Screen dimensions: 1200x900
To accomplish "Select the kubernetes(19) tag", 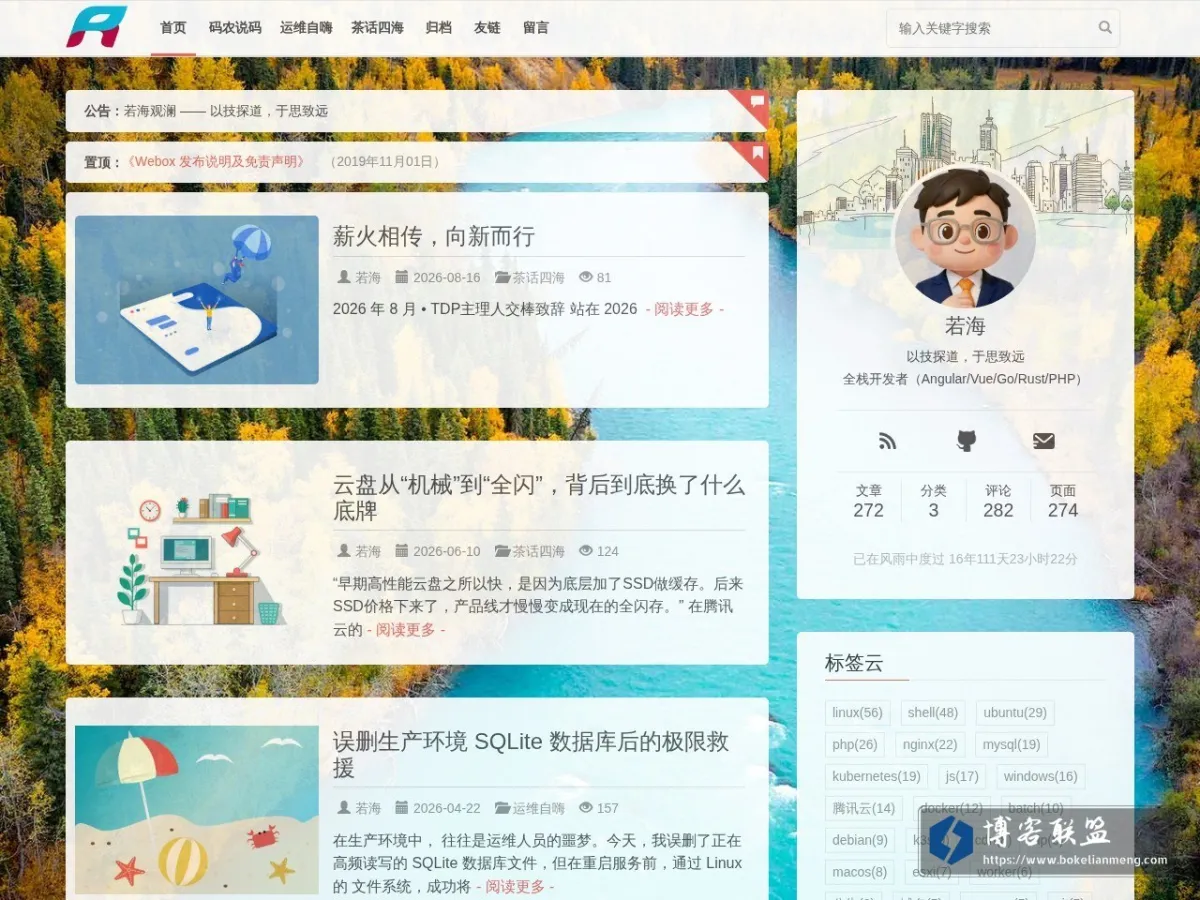I will [876, 777].
